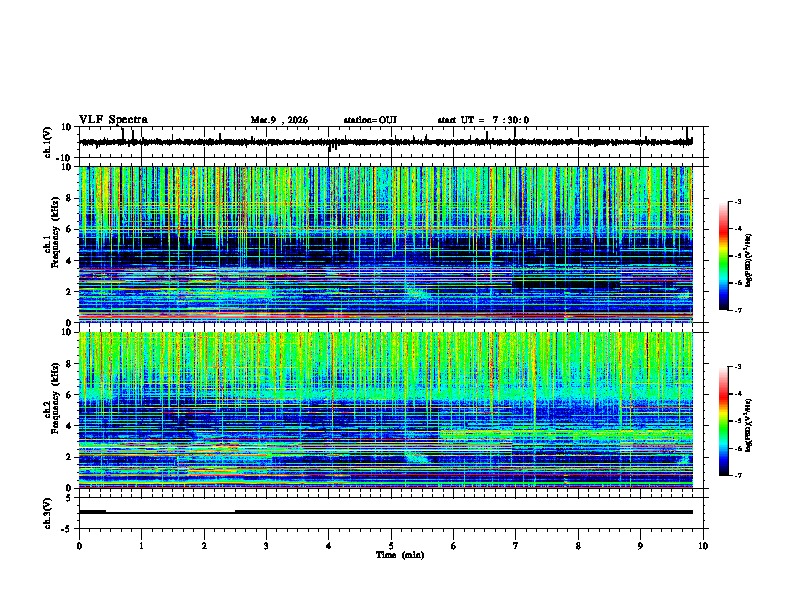Click the log(PSD) unit label beside ch.2 color bar
Viewport: 792px width, 612px height.
(x=749, y=425)
